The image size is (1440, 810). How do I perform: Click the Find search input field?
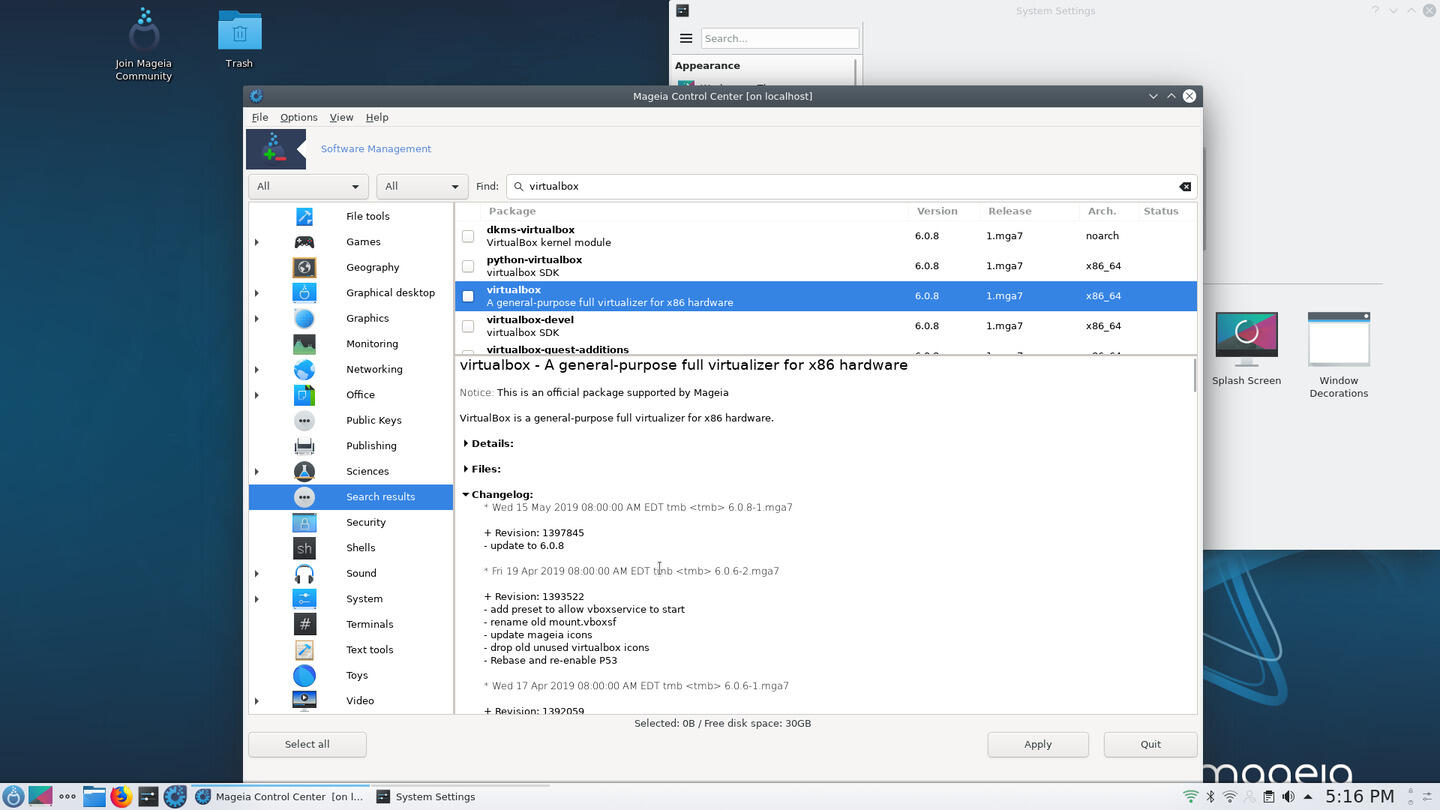click(850, 186)
